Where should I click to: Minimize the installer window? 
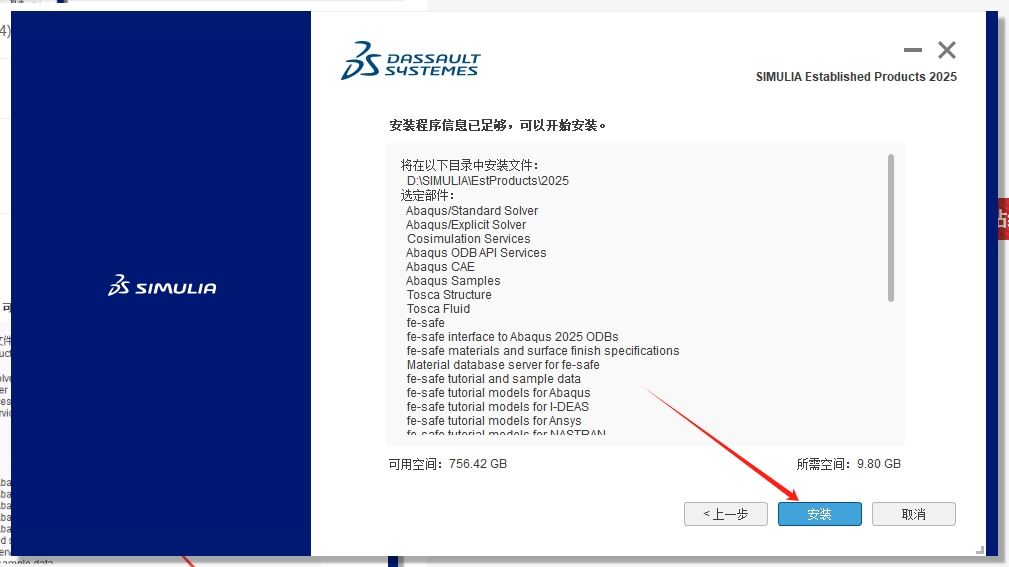[x=912, y=50]
